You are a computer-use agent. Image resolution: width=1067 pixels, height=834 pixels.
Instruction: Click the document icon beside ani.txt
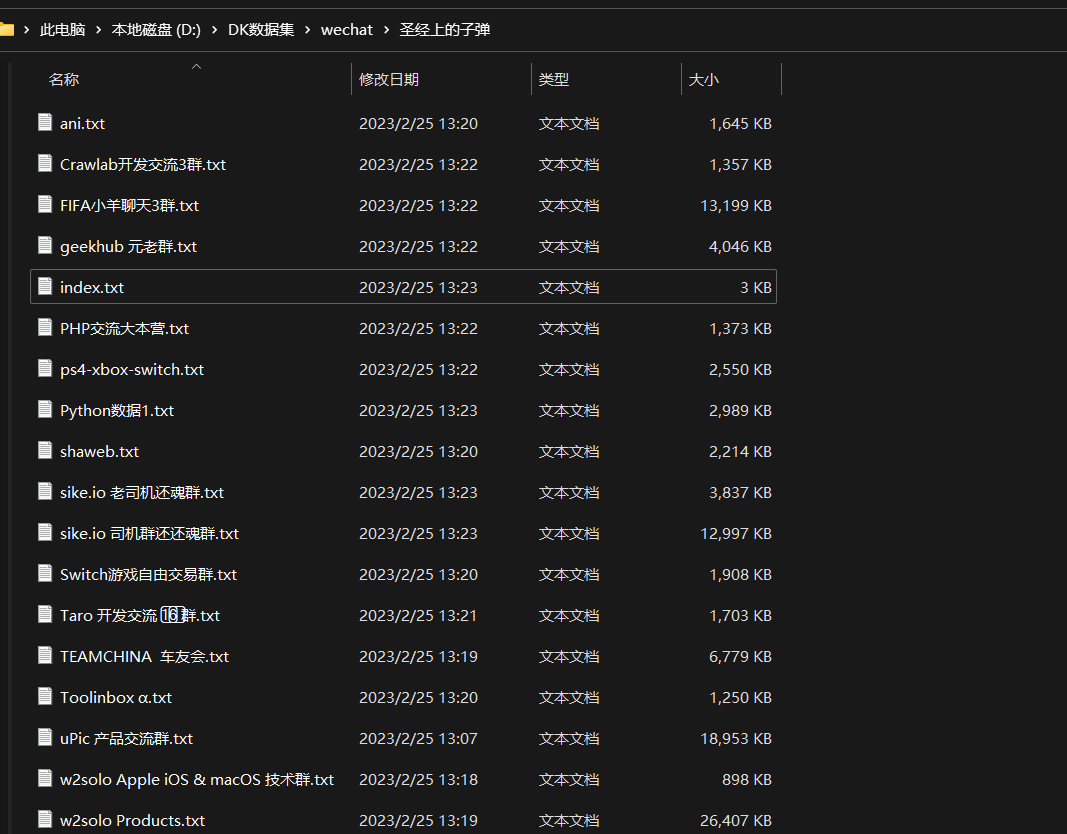pos(44,123)
